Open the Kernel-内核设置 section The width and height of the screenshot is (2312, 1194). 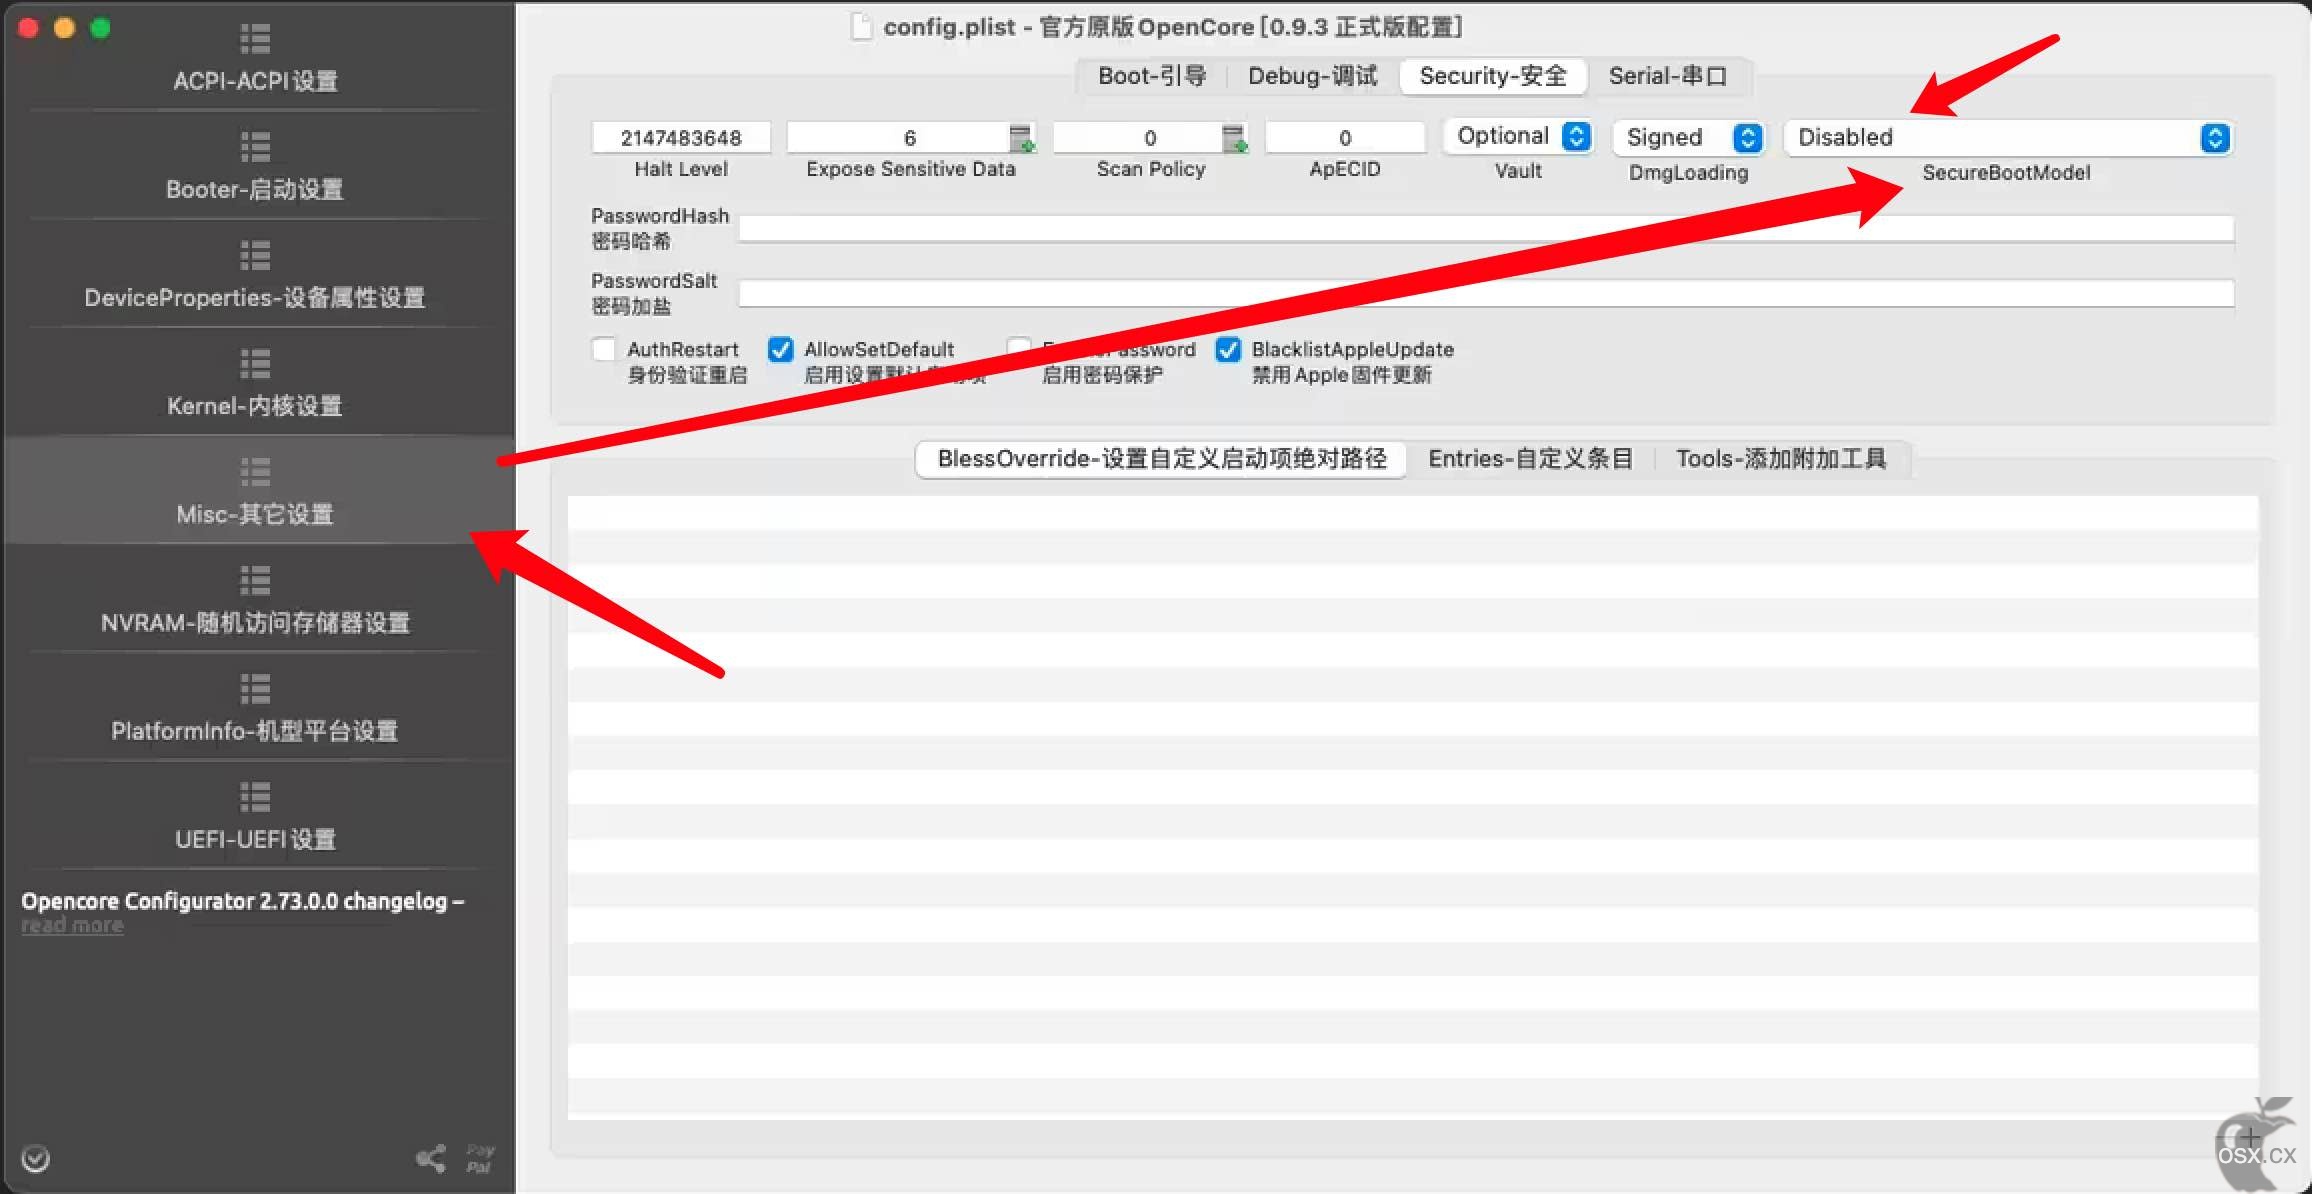coord(256,383)
